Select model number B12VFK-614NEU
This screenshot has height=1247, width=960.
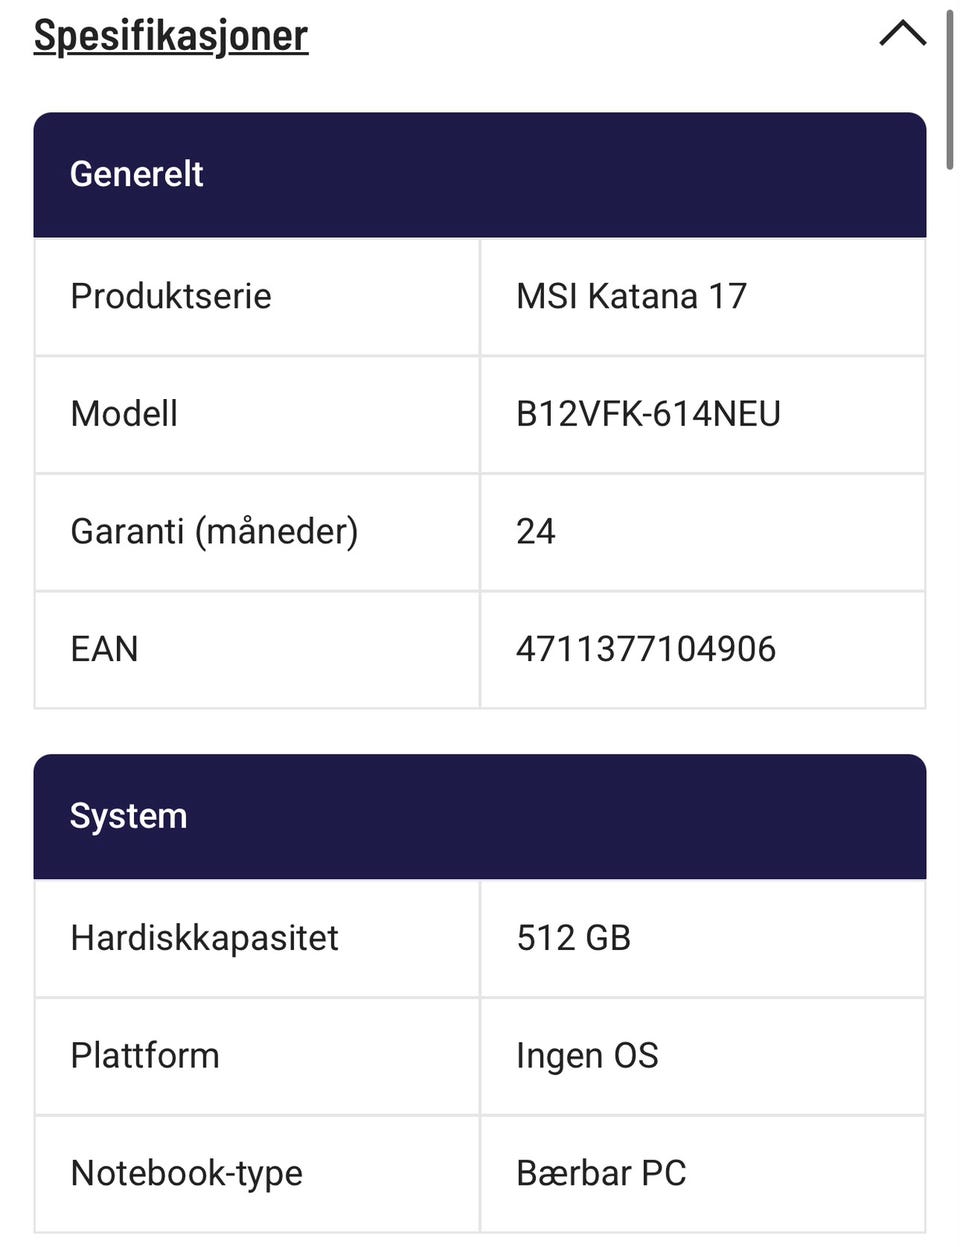(x=648, y=414)
